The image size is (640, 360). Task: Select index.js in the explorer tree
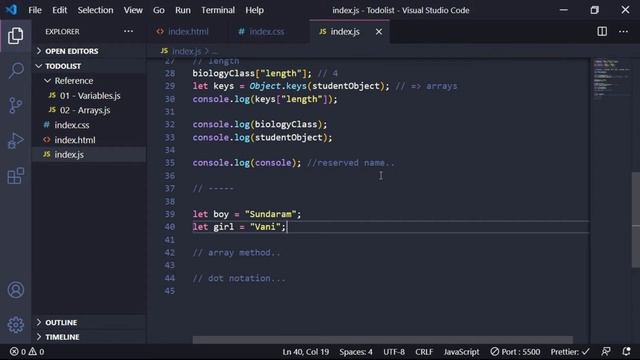point(89,154)
